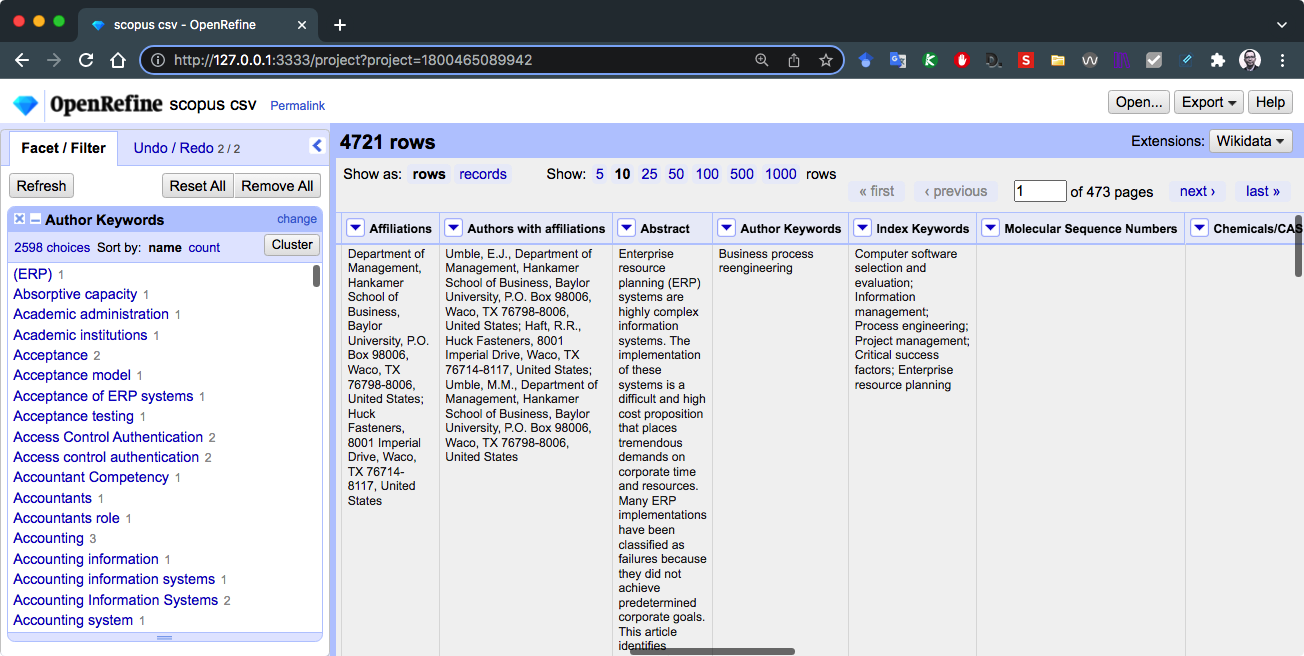Bookmark this page with the star

pos(826,60)
